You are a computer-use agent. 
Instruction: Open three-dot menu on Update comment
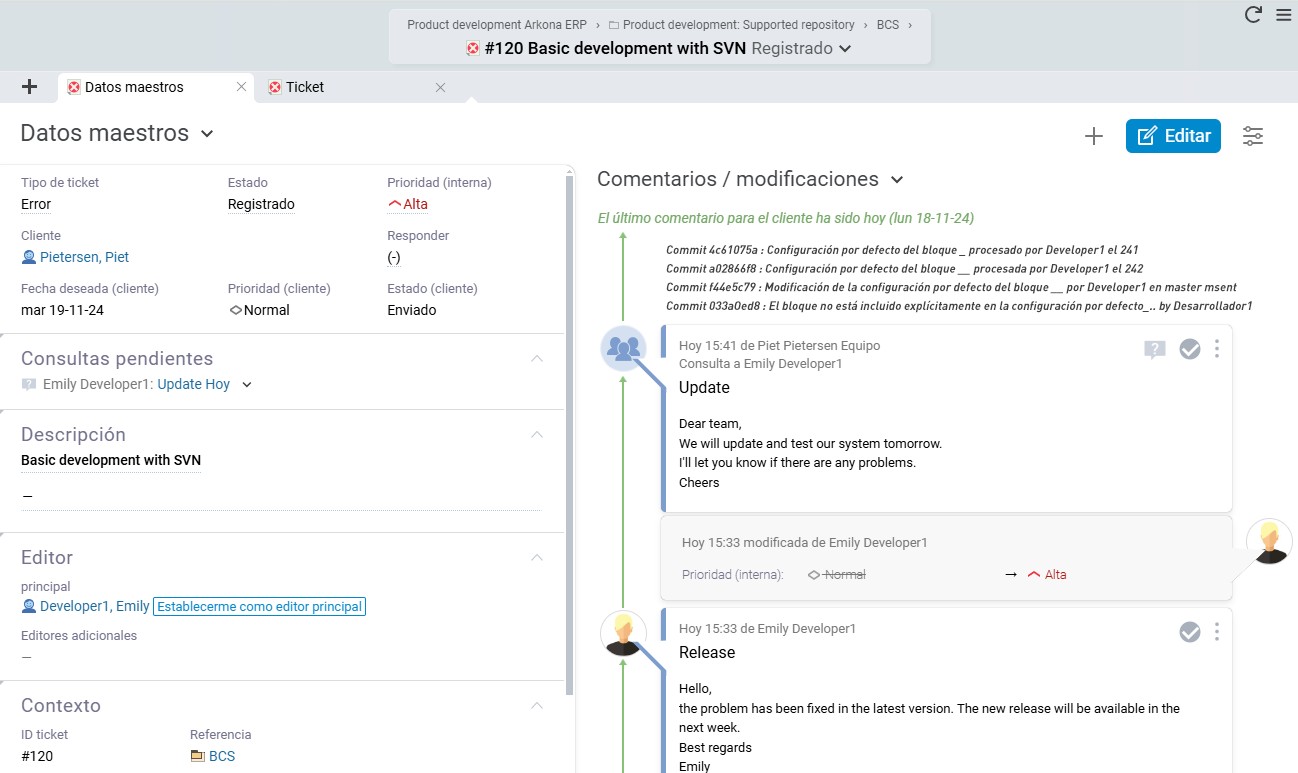1217,349
